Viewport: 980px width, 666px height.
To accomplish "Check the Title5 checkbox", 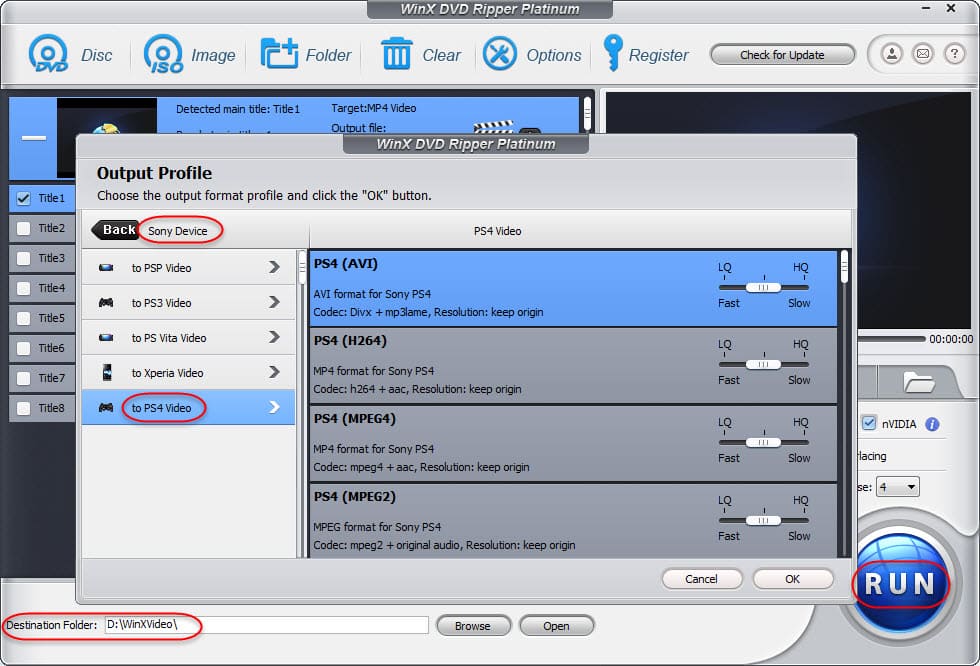I will [24, 319].
